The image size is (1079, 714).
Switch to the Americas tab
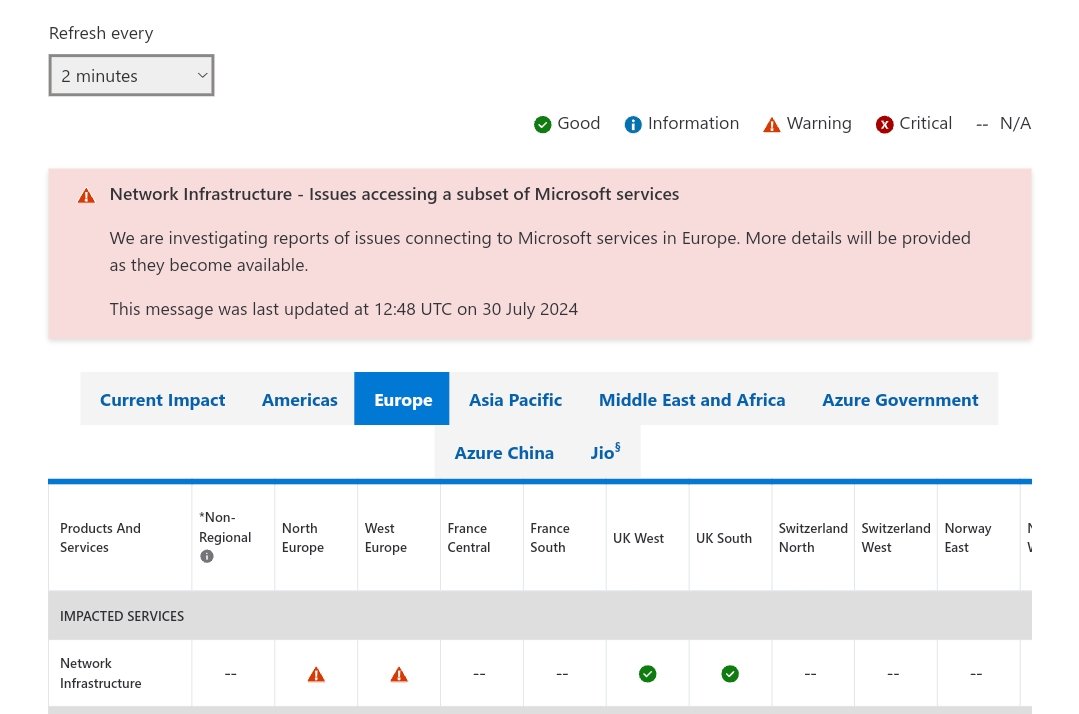(x=299, y=400)
